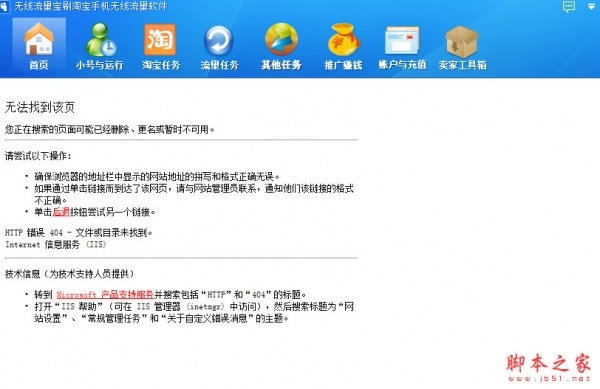
Task: Click 请尝试以下操作 text
Action: click(38, 156)
